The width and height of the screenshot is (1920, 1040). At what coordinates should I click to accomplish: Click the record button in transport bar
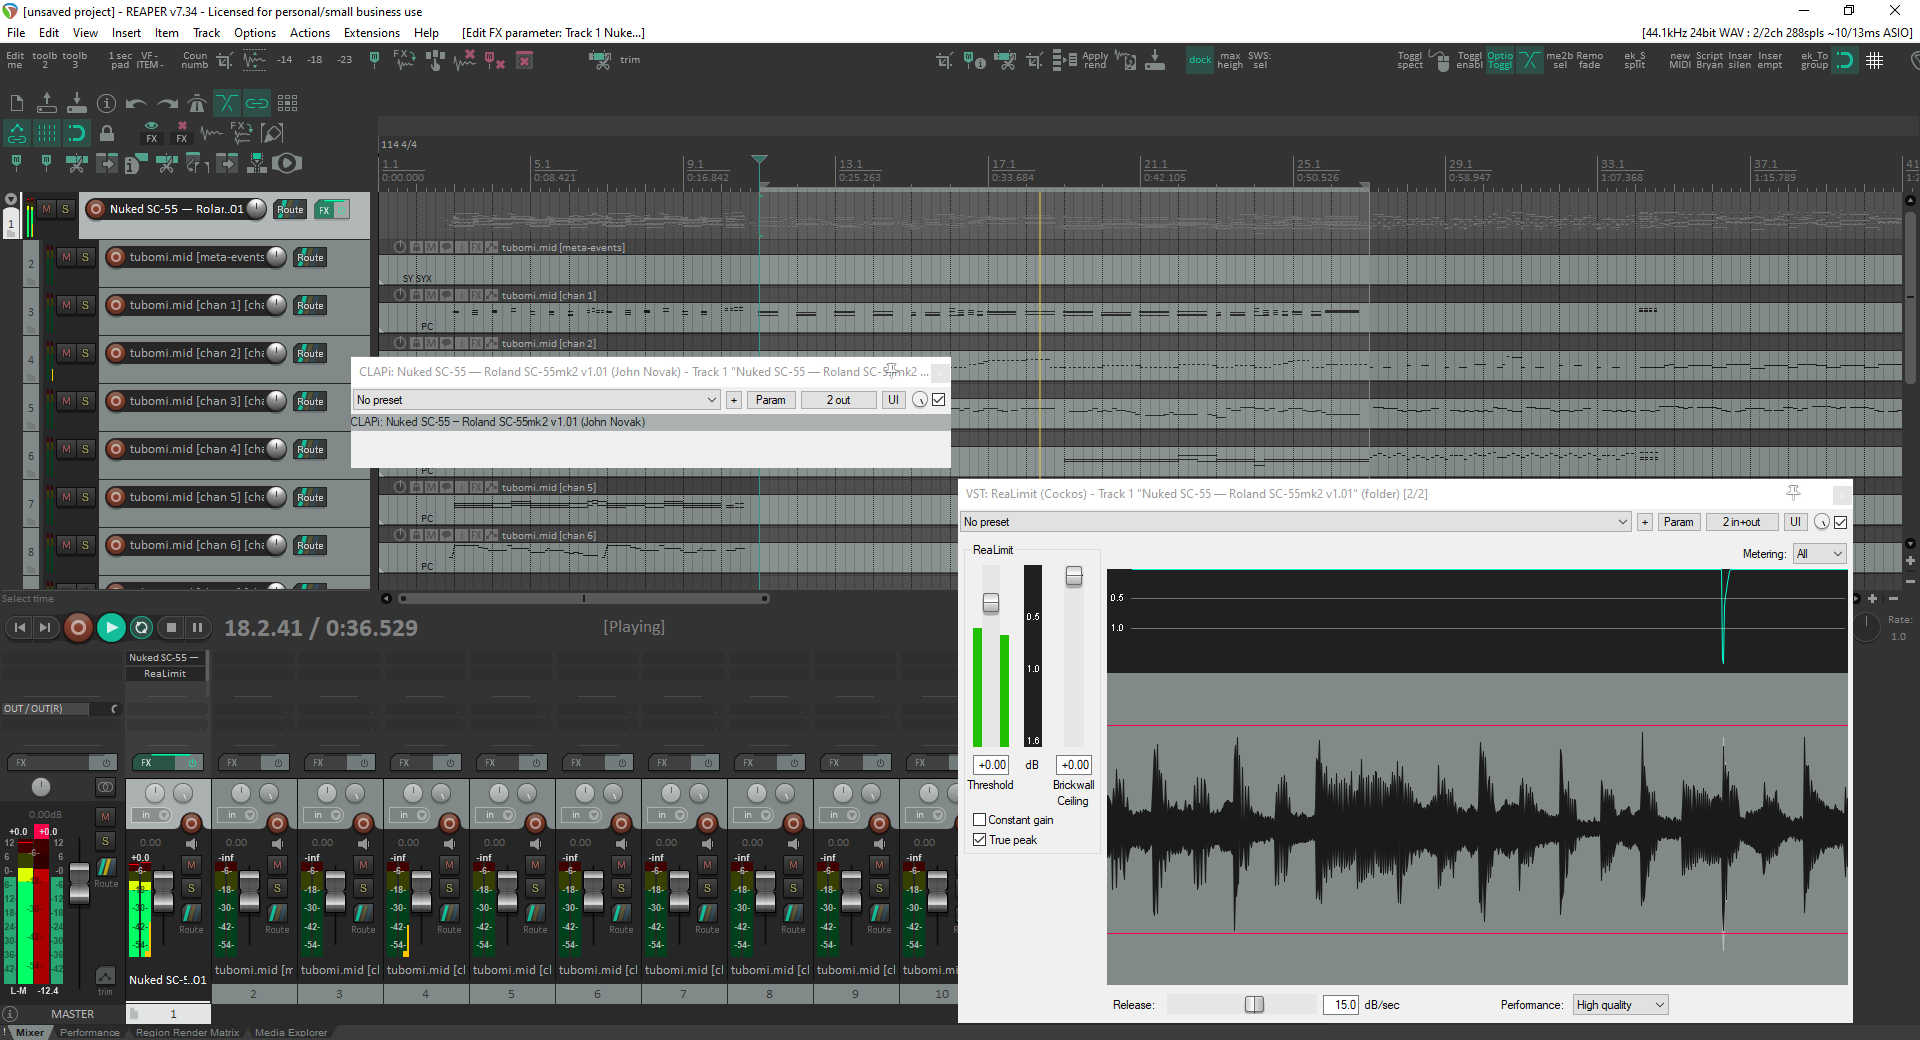78,628
